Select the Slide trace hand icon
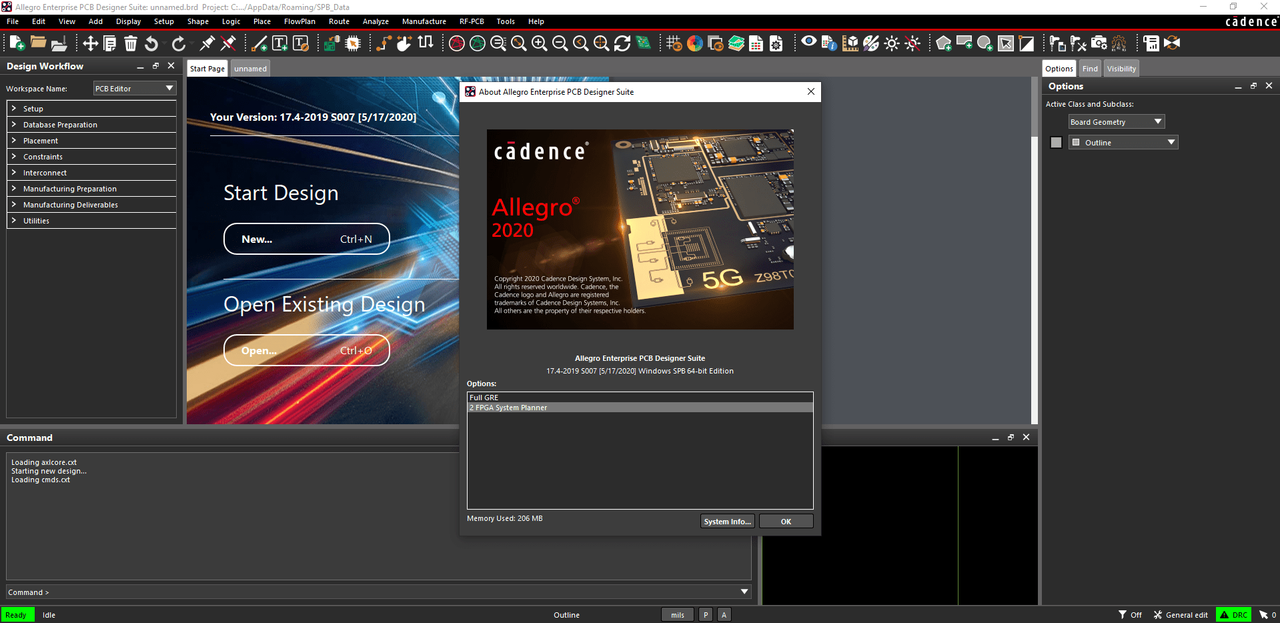Screen dimensions: 1280x623 (x=404, y=43)
